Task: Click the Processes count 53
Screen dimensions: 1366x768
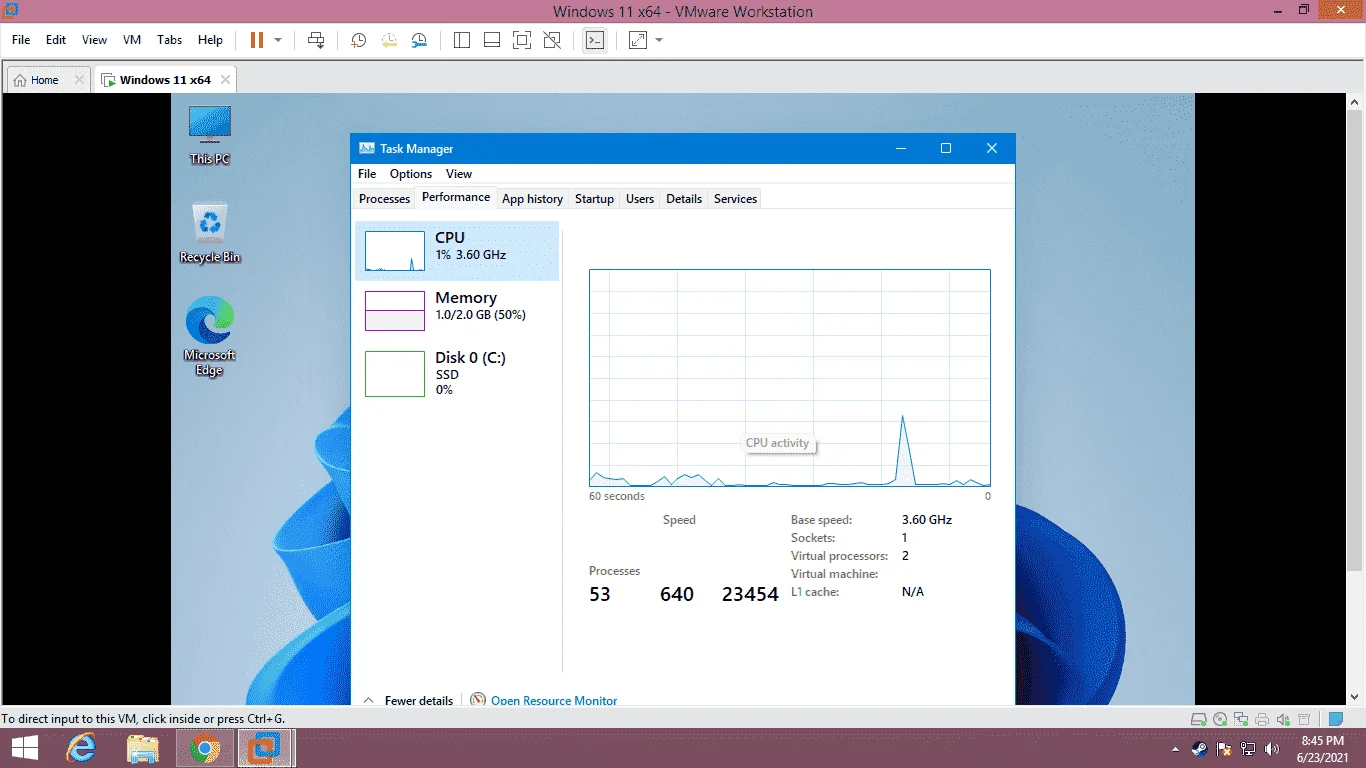Action: coord(600,594)
